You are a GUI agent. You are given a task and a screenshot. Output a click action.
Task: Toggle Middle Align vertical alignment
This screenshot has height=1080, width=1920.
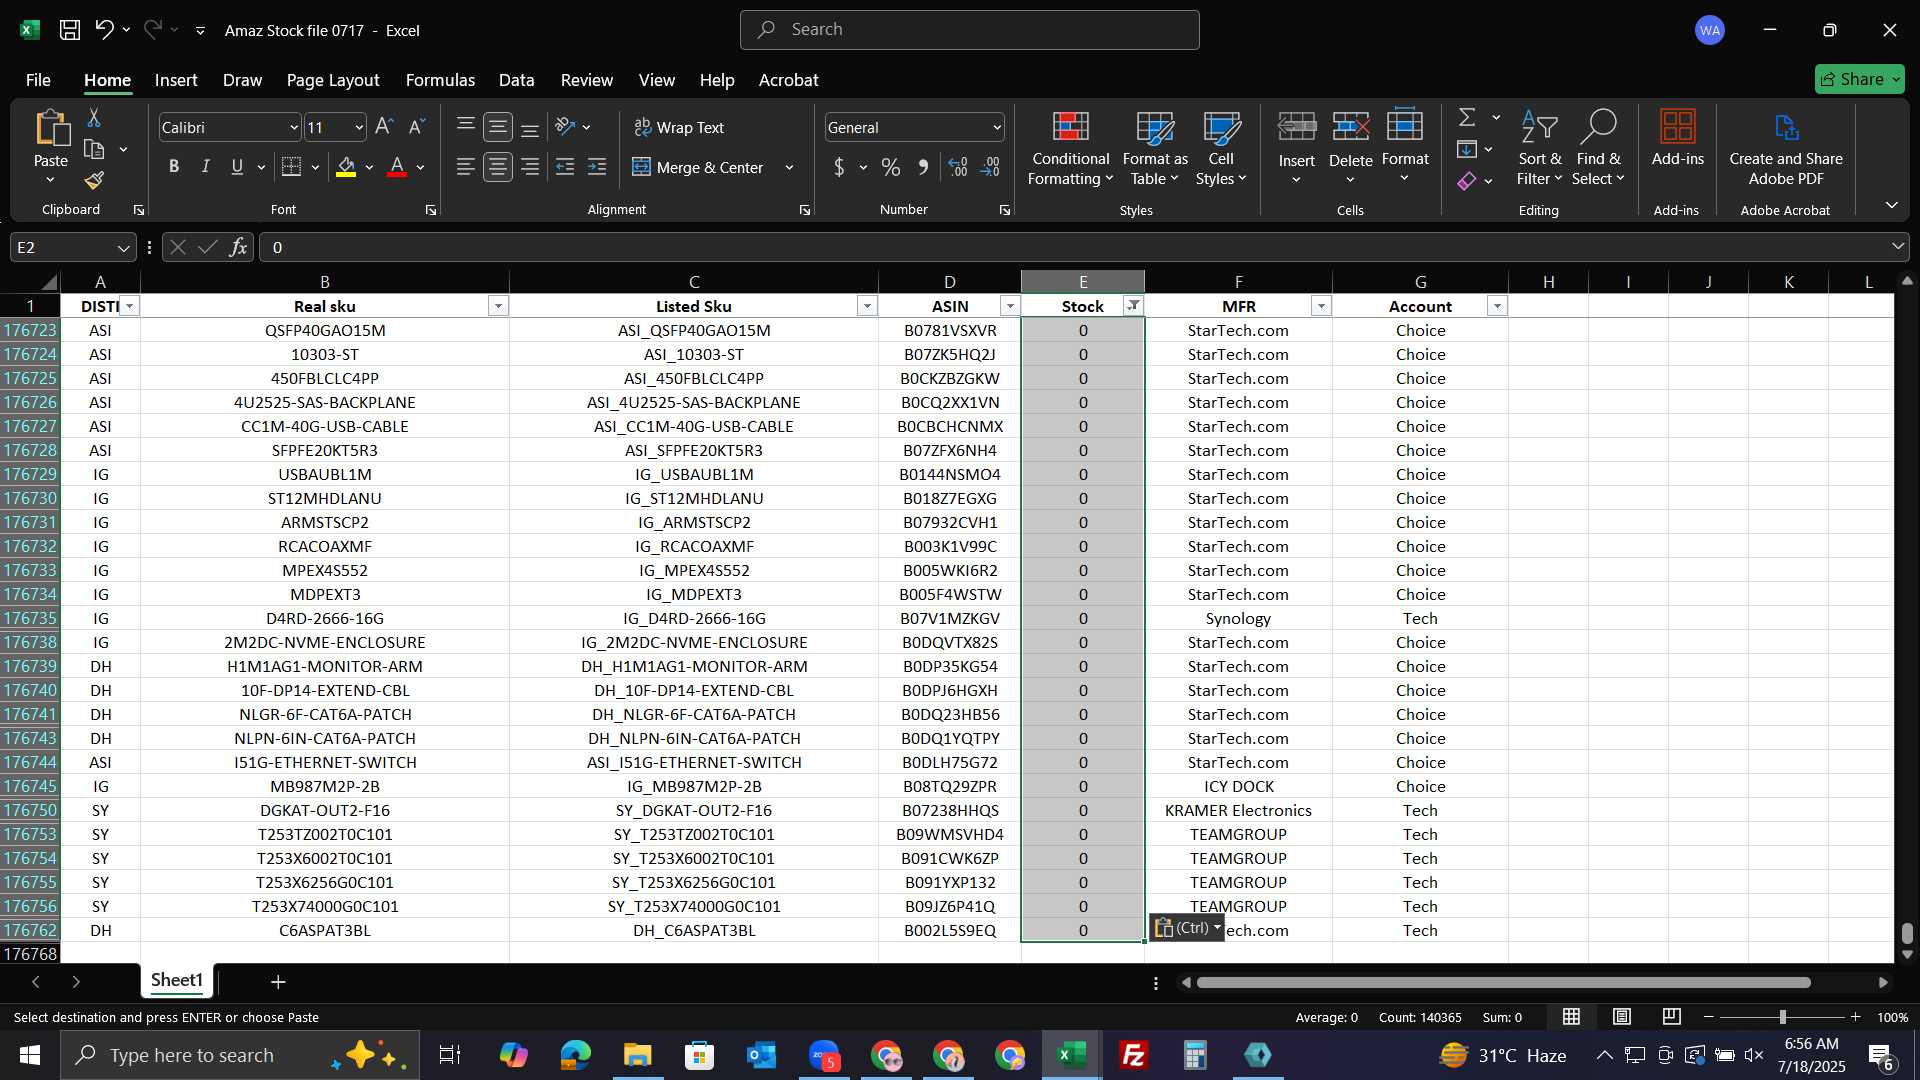point(498,127)
